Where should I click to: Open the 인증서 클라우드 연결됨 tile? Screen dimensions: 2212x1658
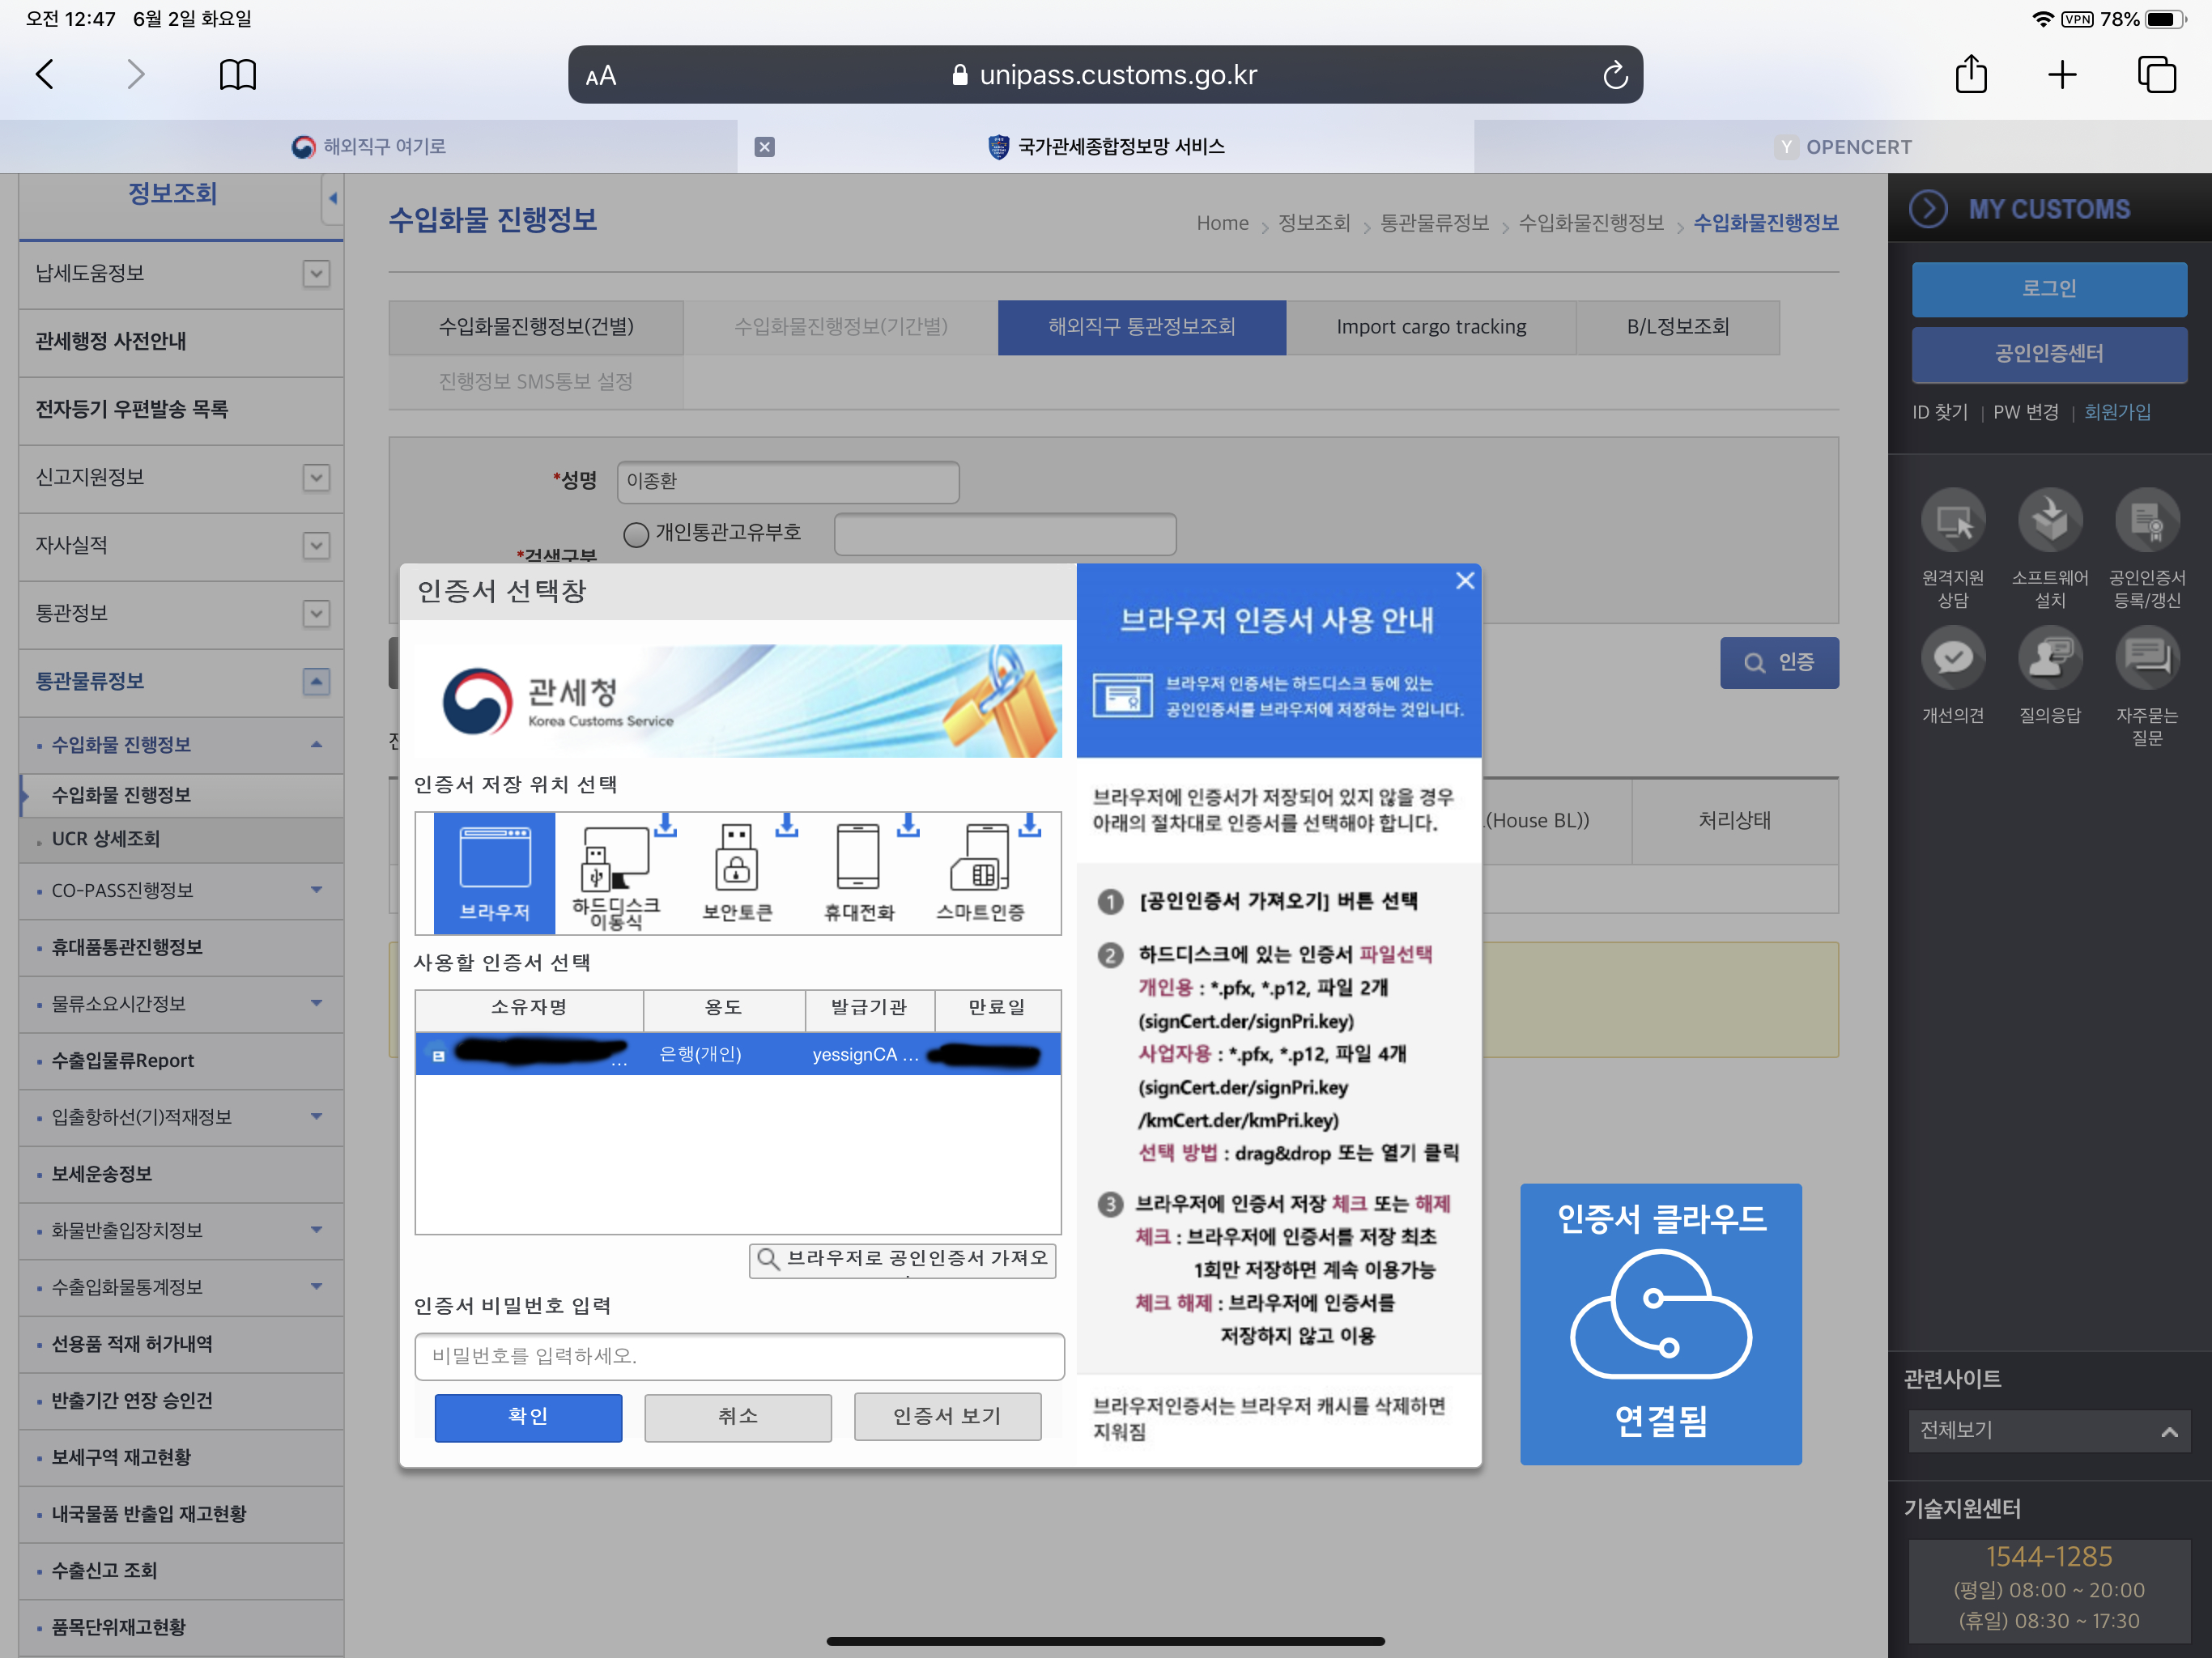(x=1660, y=1323)
